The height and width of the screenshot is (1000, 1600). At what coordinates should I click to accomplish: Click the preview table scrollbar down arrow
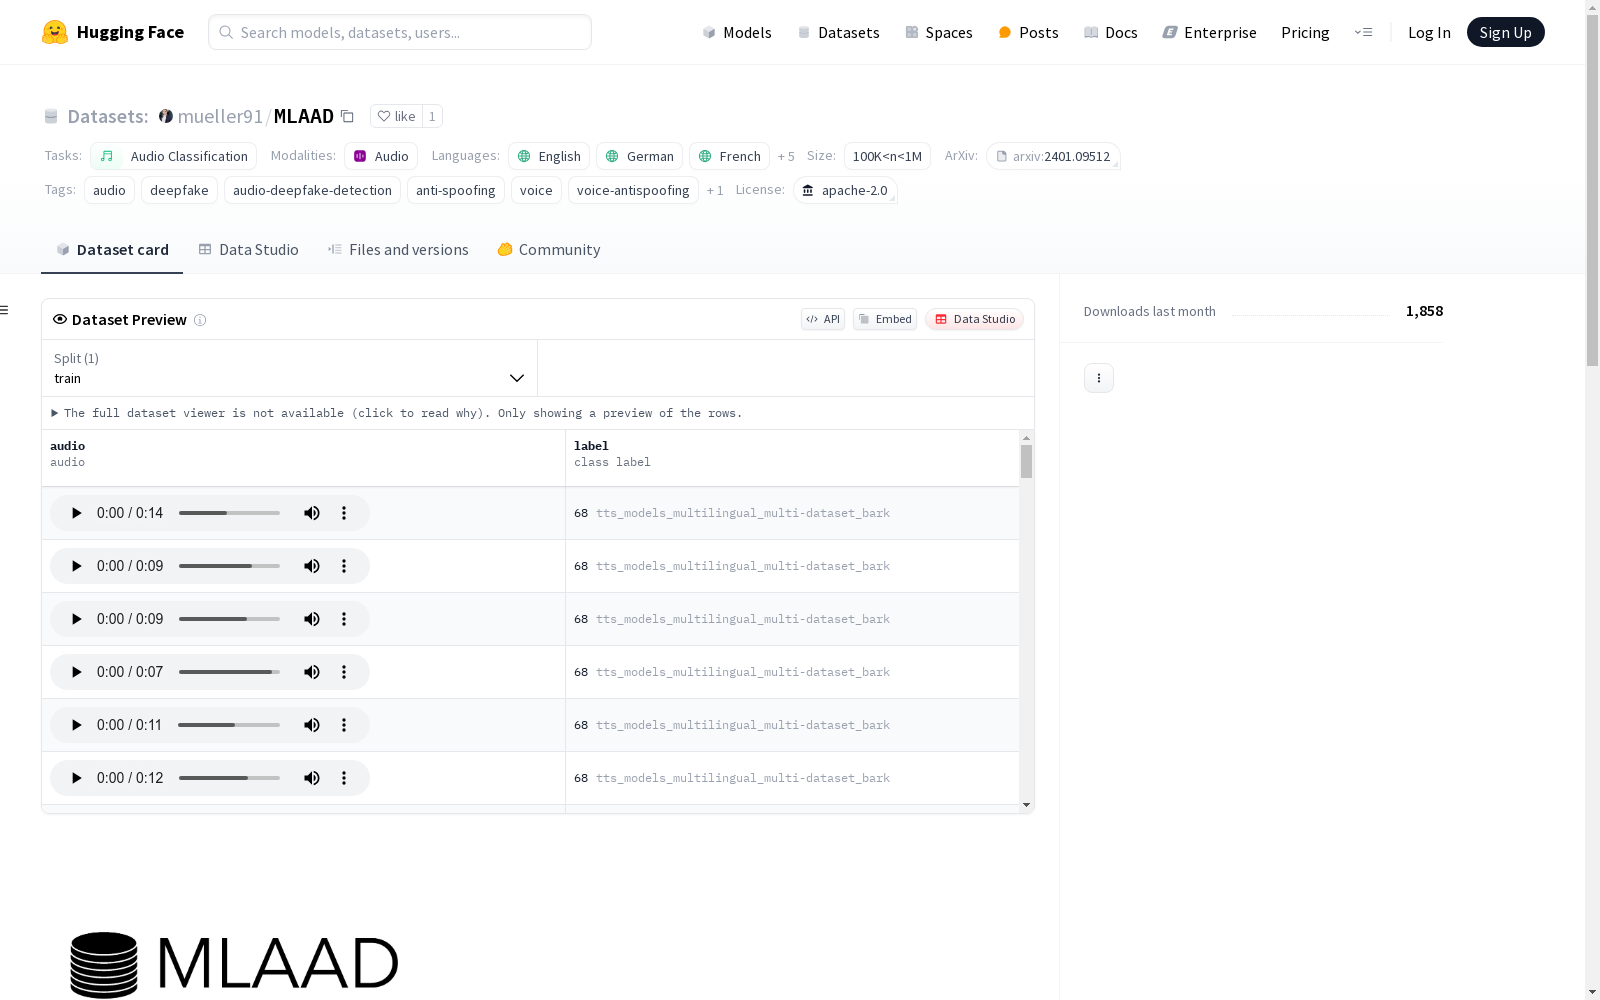[1026, 805]
